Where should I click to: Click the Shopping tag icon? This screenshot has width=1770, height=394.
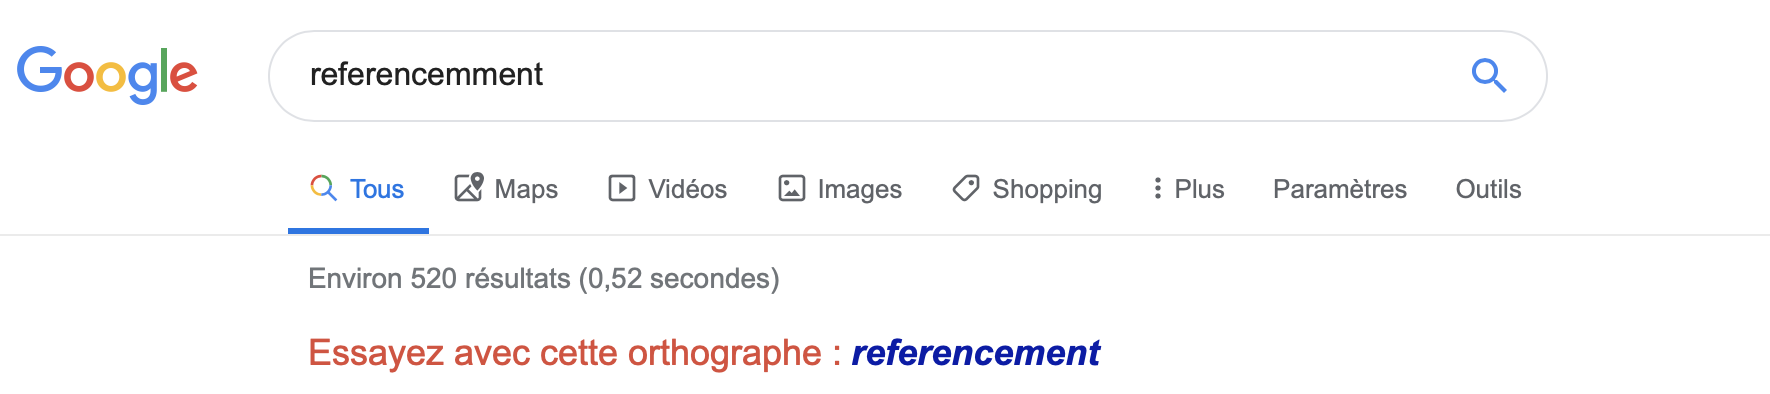tap(966, 188)
